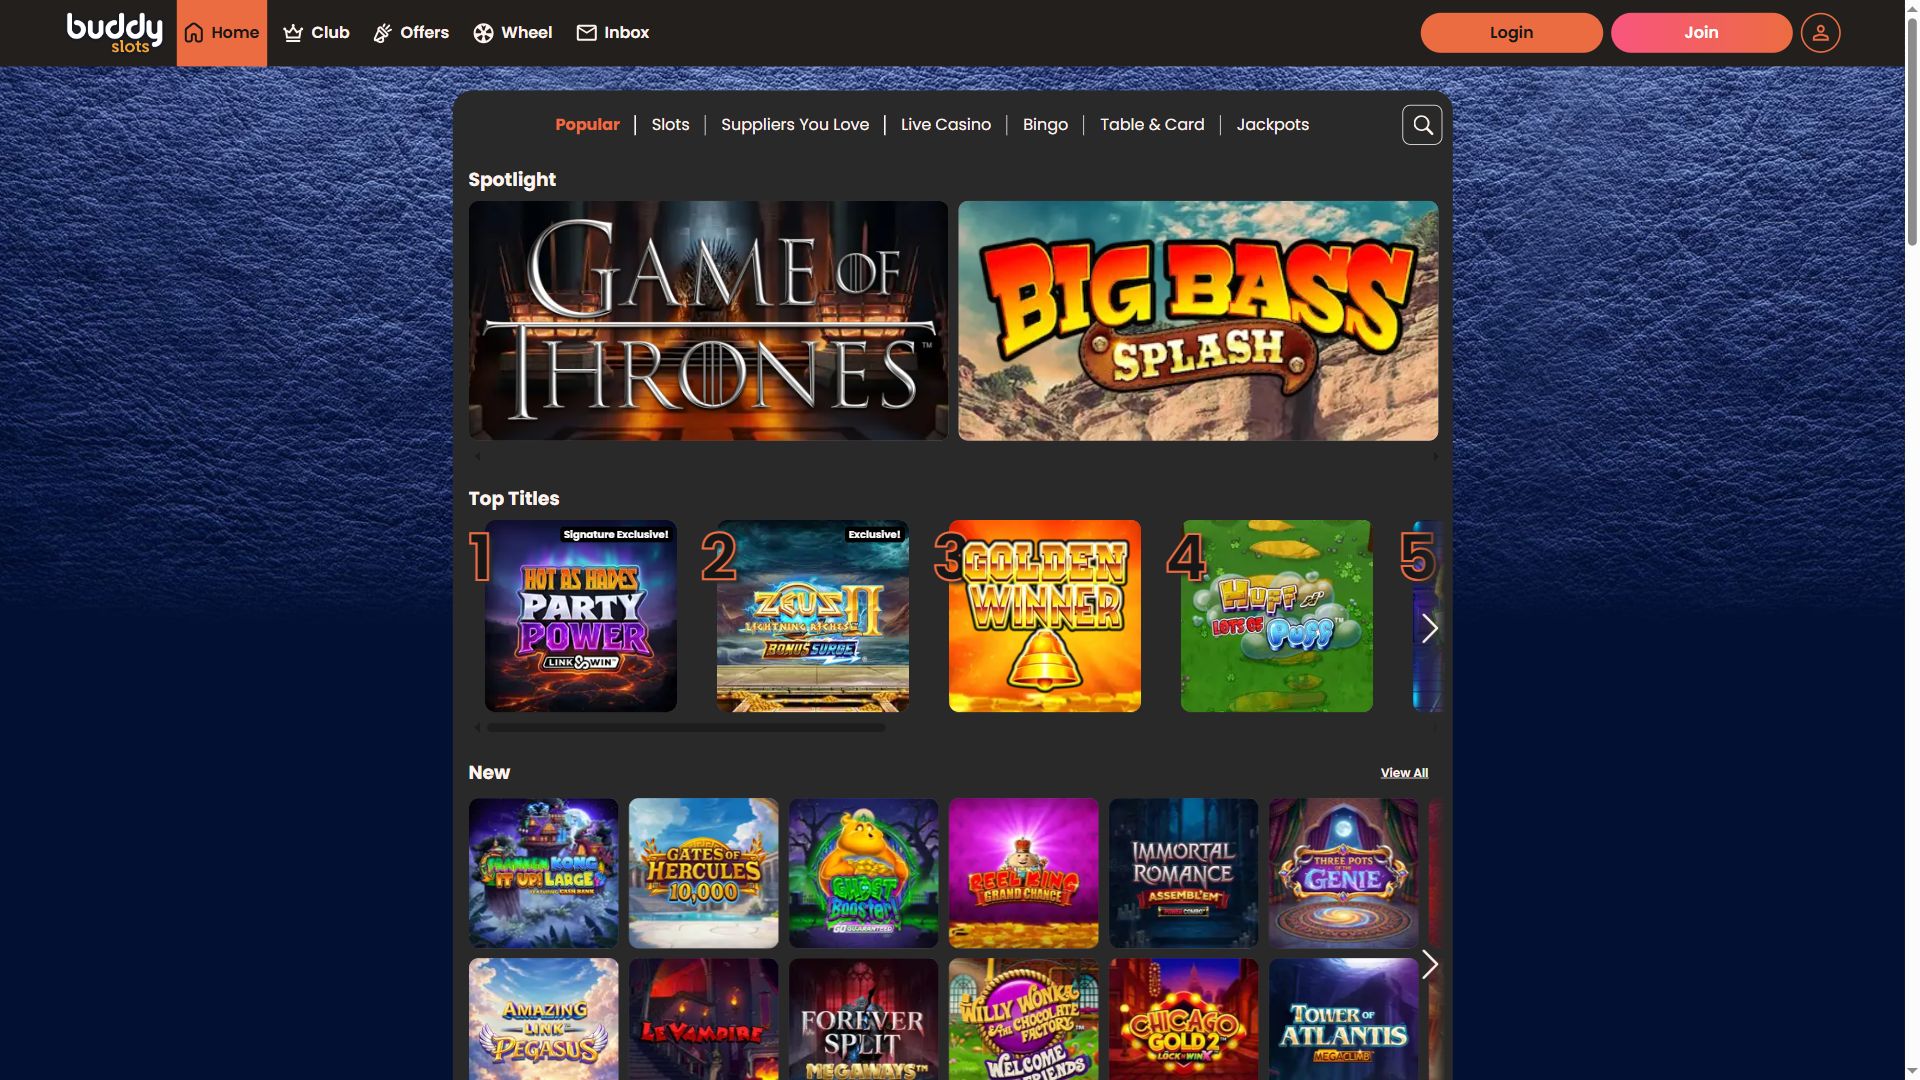
Task: Select the Jackpots category tab
Action: (1272, 125)
